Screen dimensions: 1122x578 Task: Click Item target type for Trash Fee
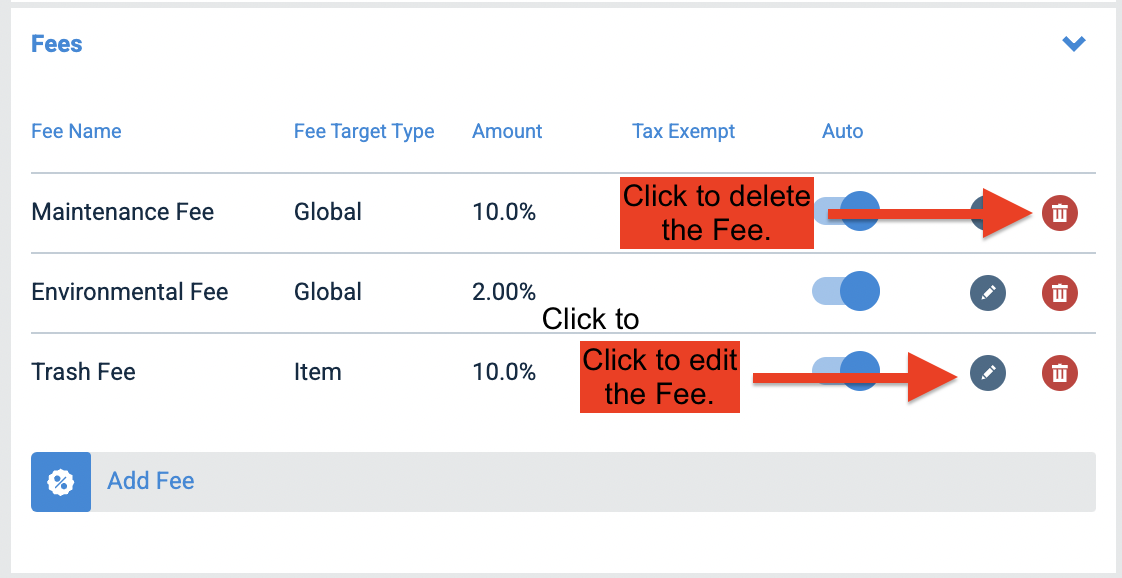pos(318,372)
